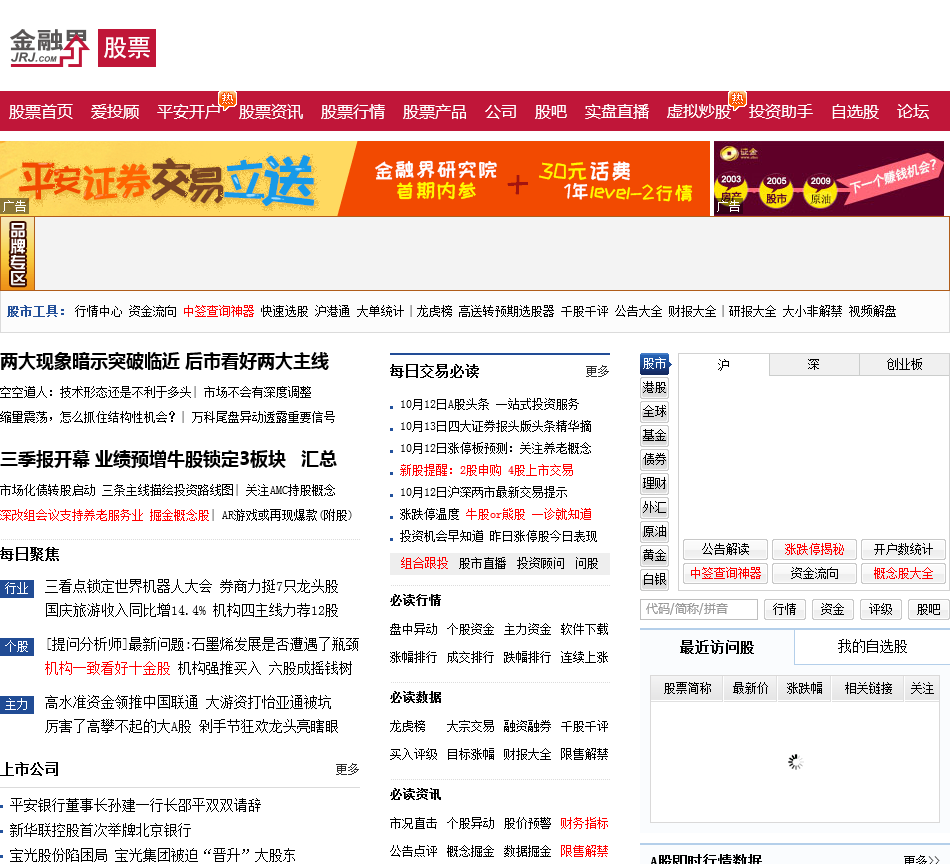Click the 公告解读 button
This screenshot has height=864, width=950.
[725, 550]
